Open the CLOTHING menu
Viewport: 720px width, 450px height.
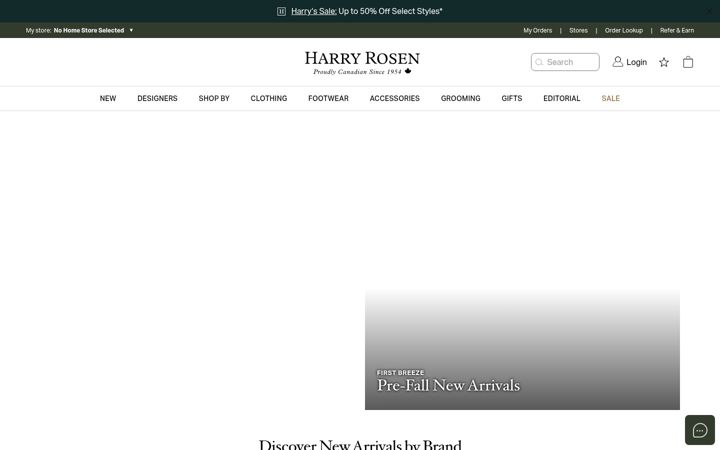point(269,98)
